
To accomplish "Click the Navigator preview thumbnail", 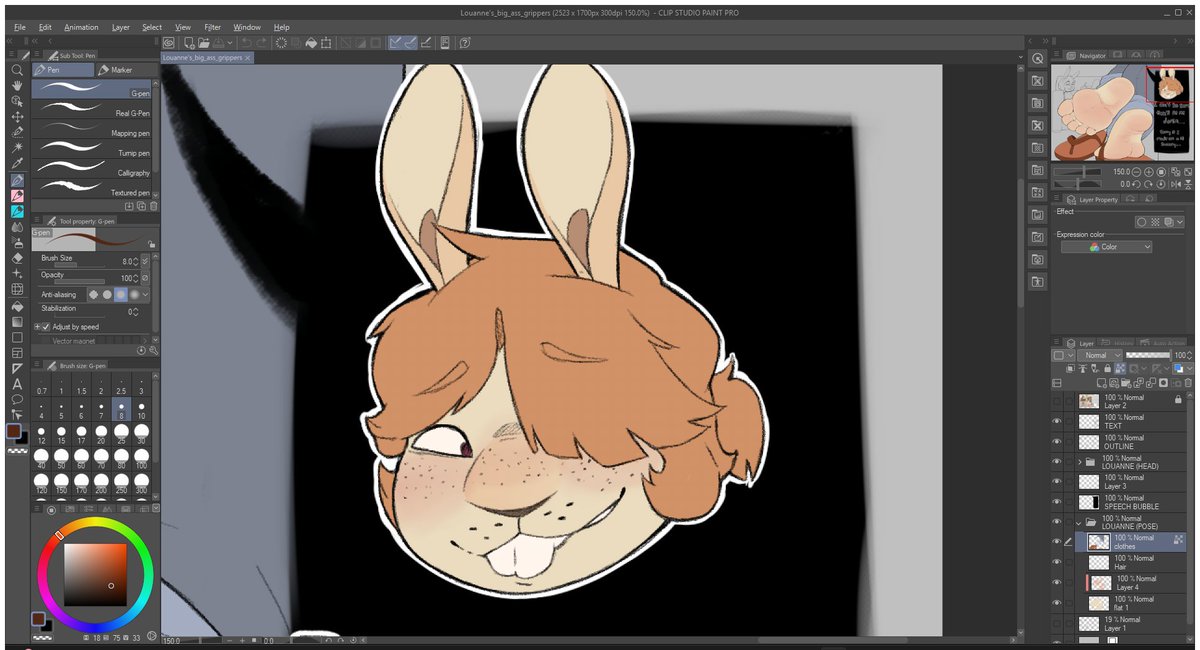I will [1123, 112].
